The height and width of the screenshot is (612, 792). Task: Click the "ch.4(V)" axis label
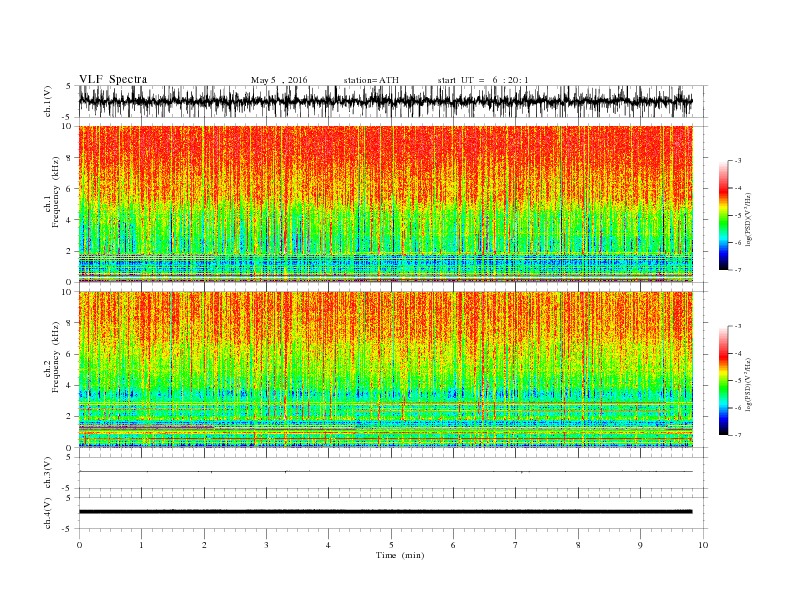tap(48, 513)
